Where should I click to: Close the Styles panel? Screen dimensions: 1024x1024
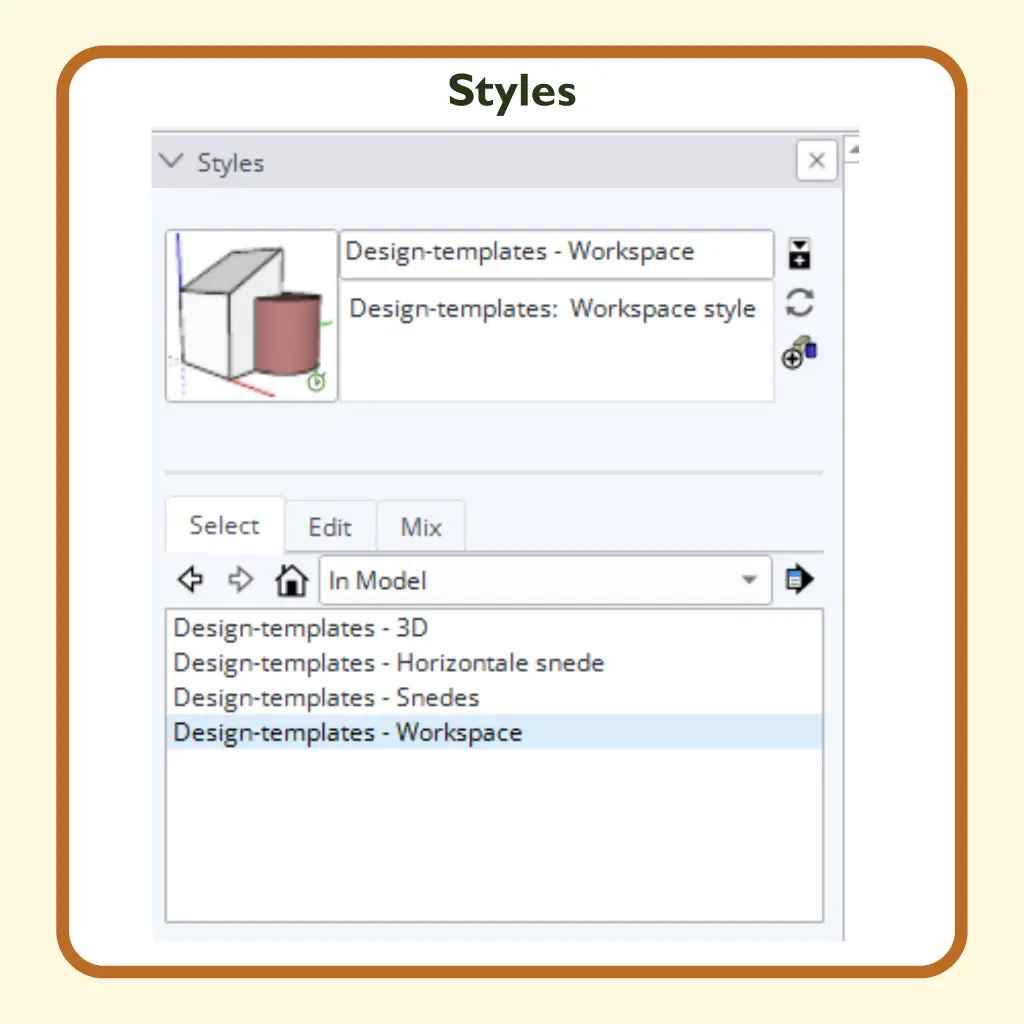(x=816, y=160)
